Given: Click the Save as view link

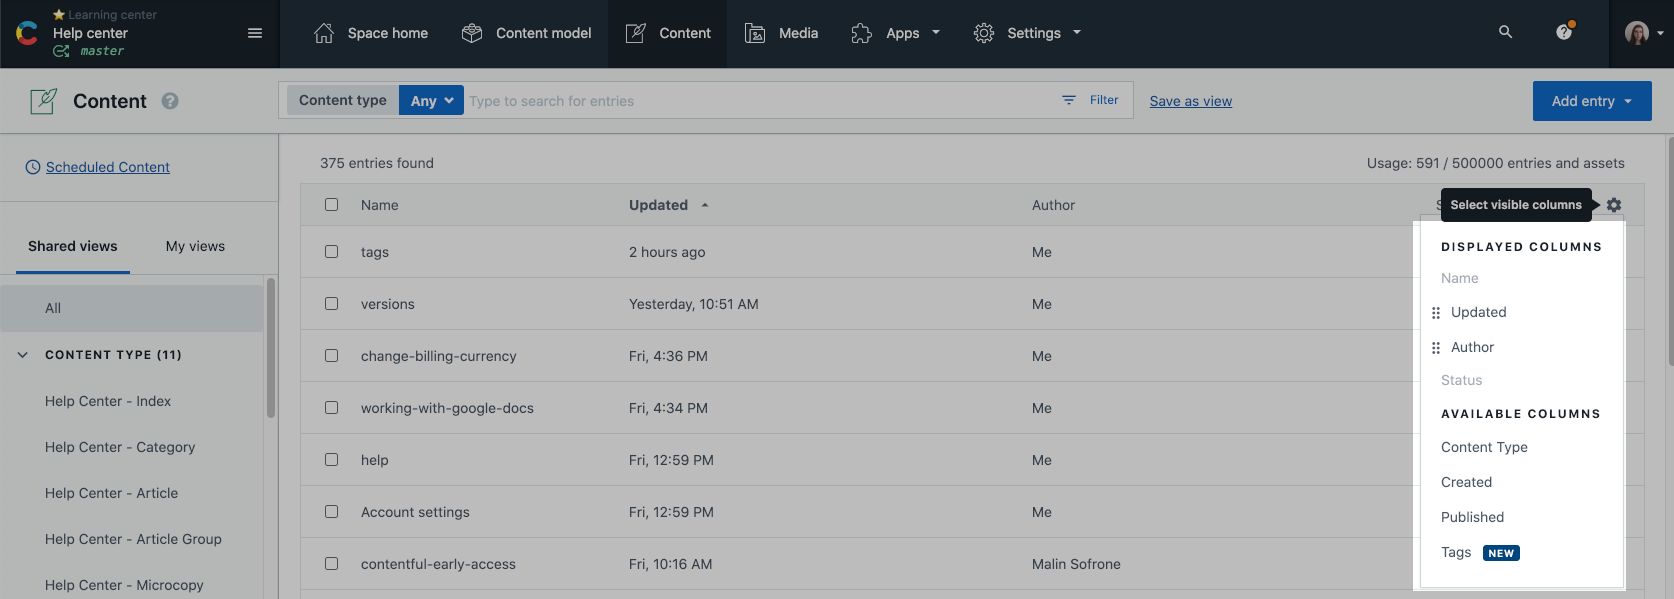Looking at the screenshot, I should tap(1190, 101).
